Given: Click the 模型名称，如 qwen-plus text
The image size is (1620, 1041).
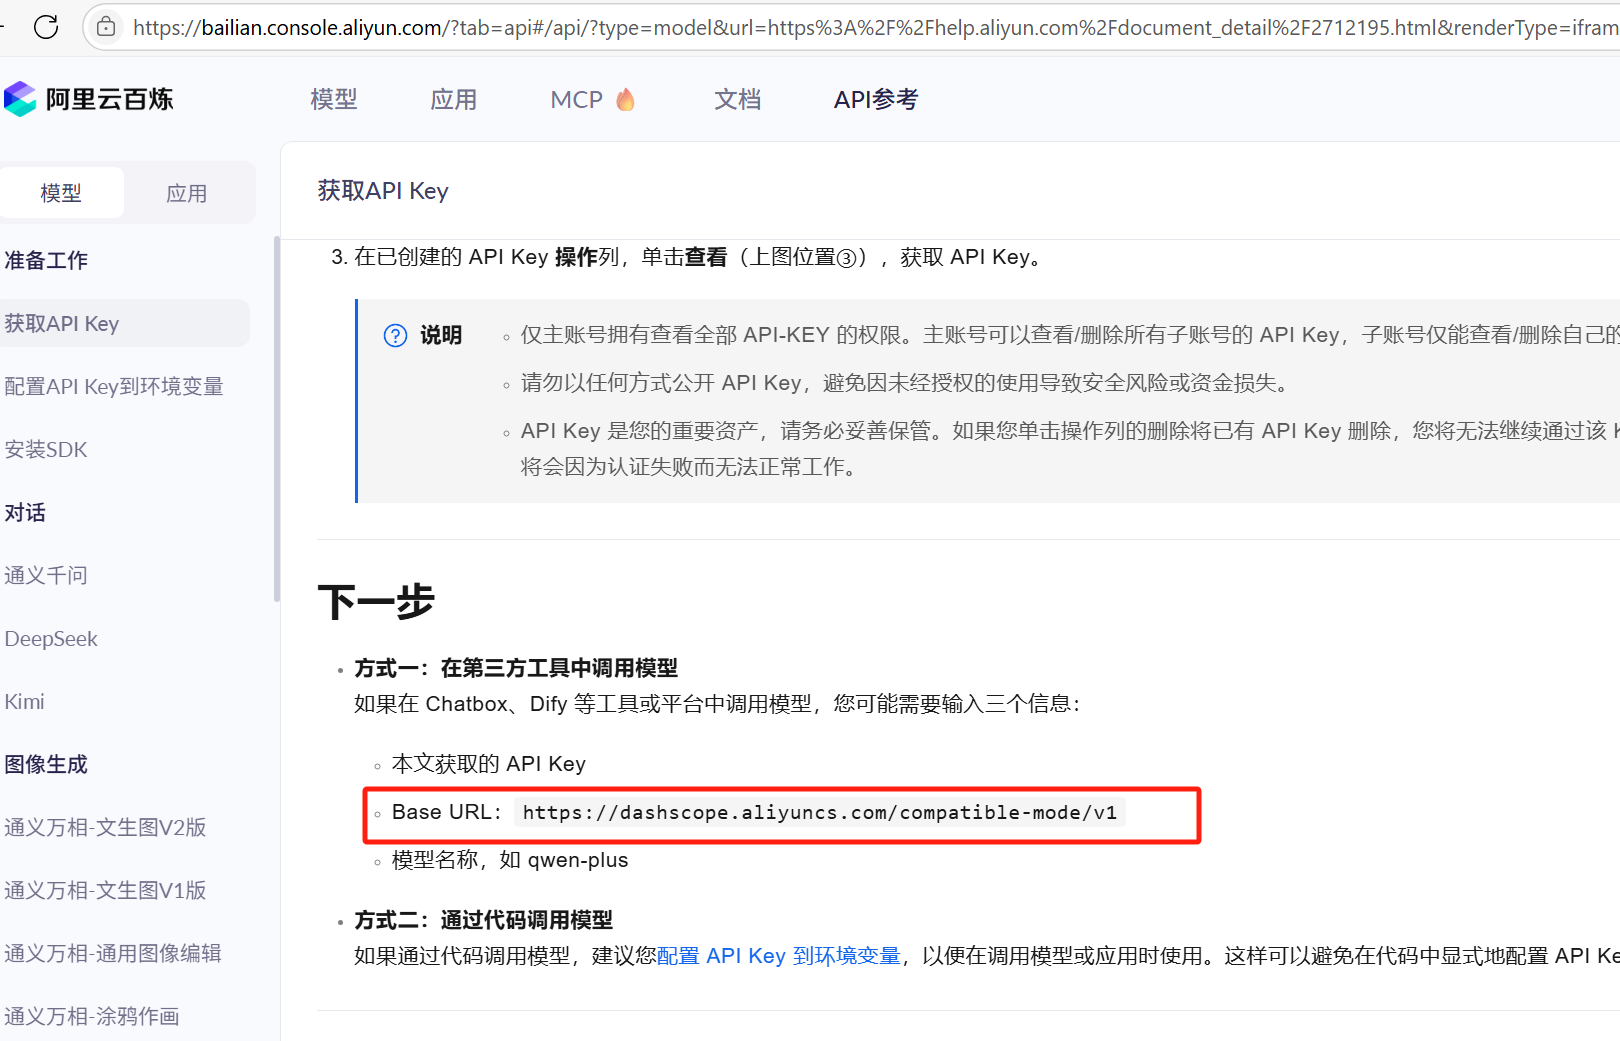Looking at the screenshot, I should [510, 860].
